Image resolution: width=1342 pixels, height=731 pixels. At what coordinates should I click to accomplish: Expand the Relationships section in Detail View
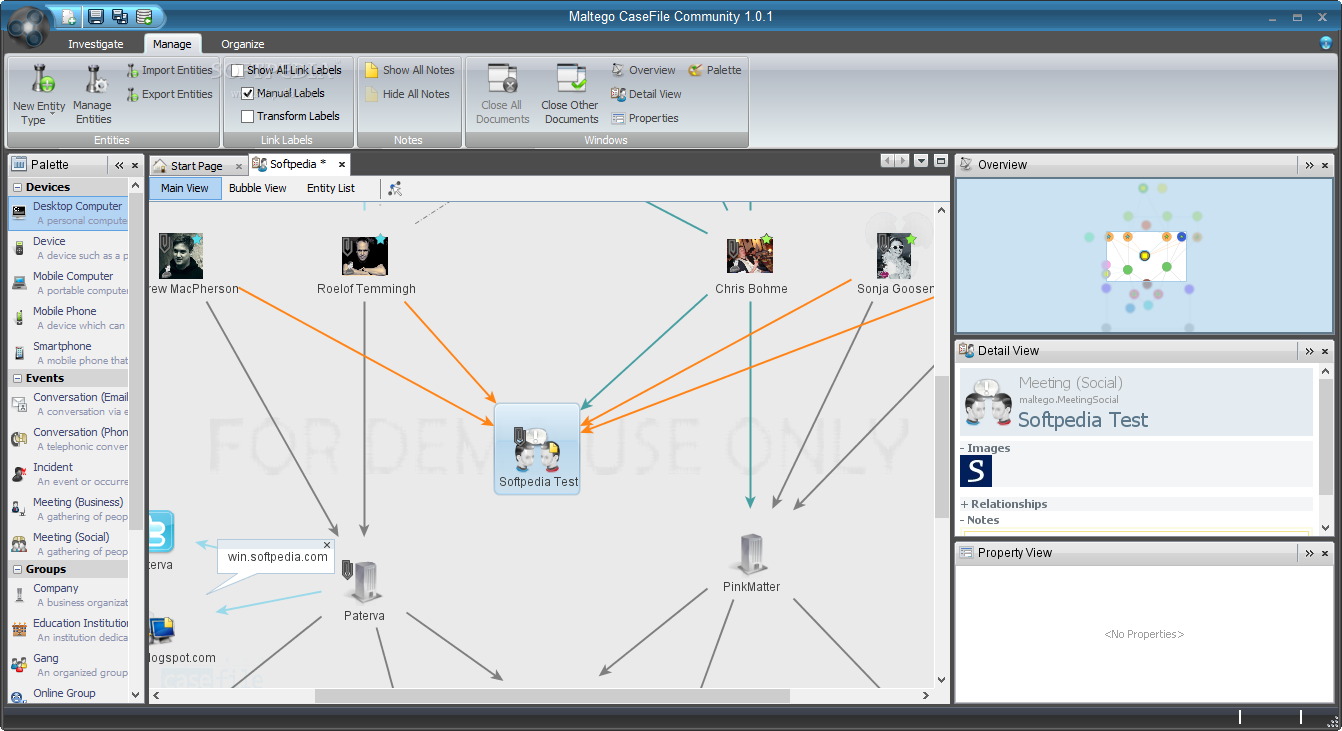coord(964,505)
